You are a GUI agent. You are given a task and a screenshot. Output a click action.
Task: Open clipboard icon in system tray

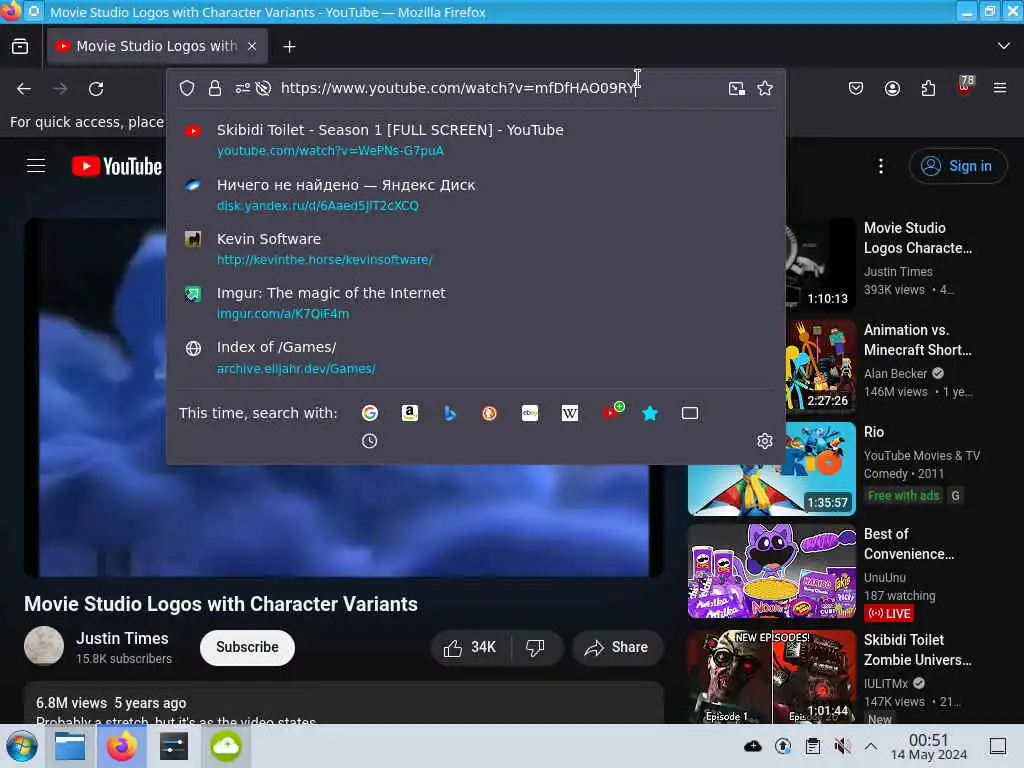813,746
